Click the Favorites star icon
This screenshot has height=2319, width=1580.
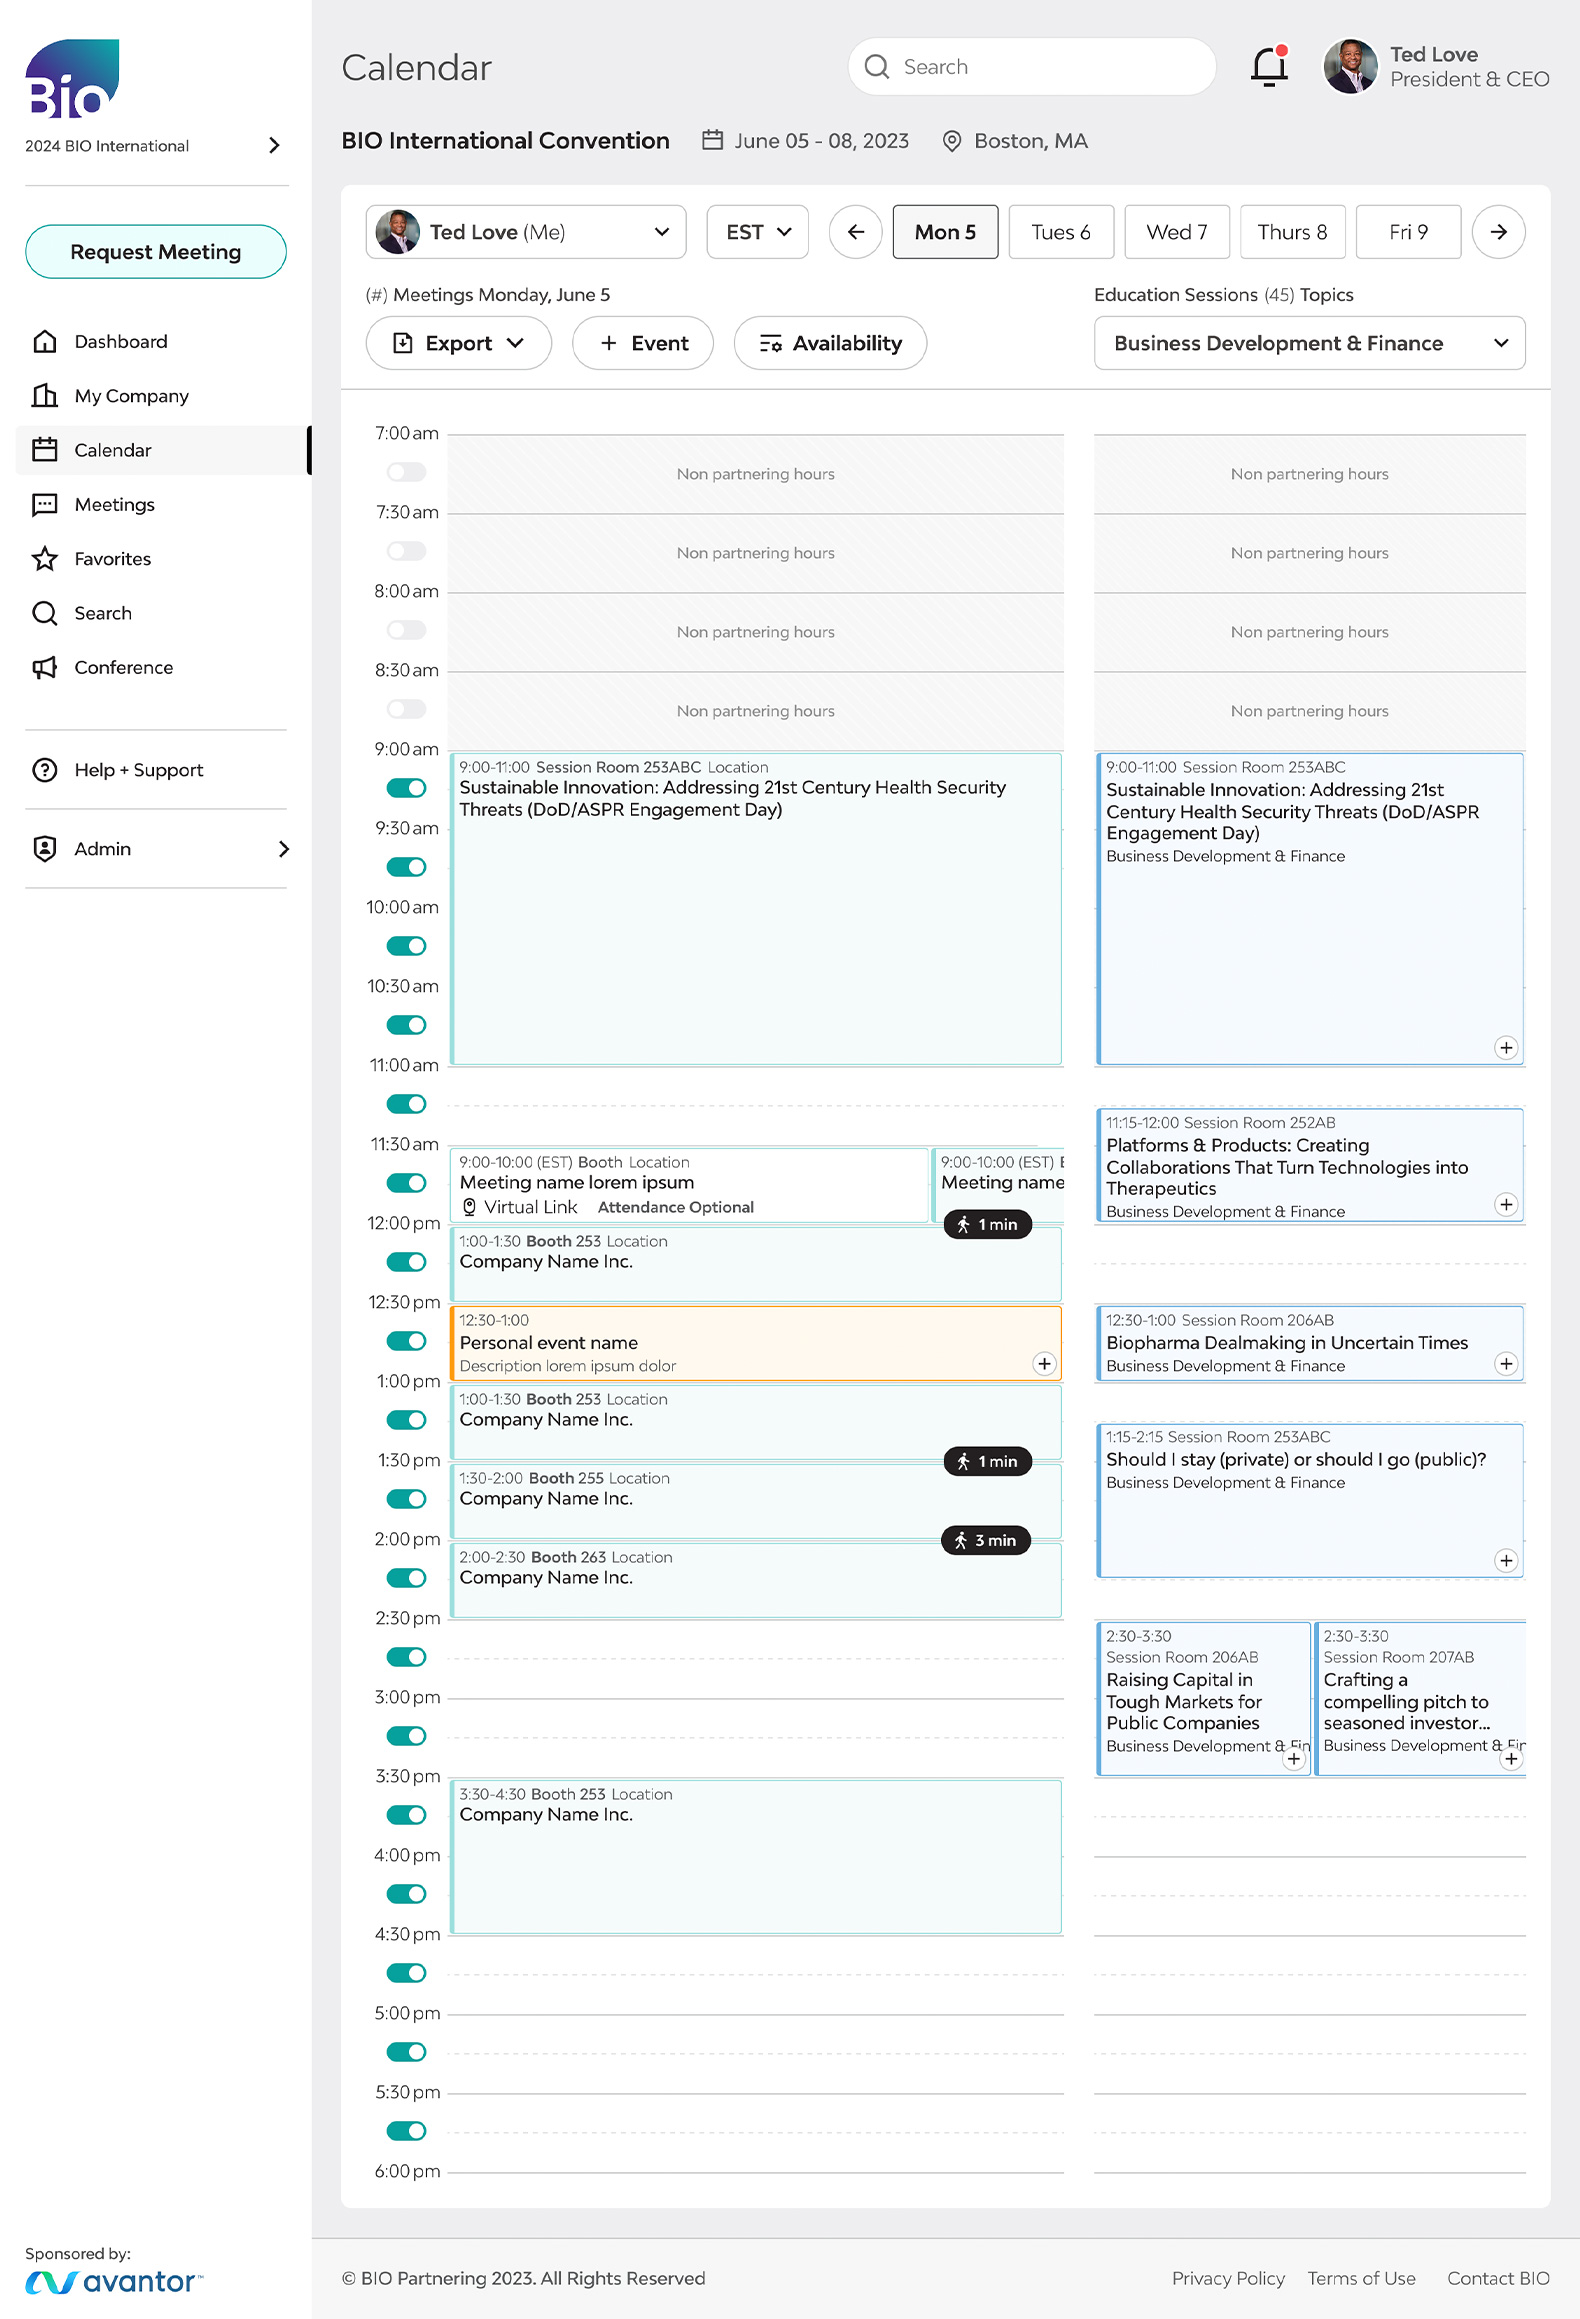45,559
